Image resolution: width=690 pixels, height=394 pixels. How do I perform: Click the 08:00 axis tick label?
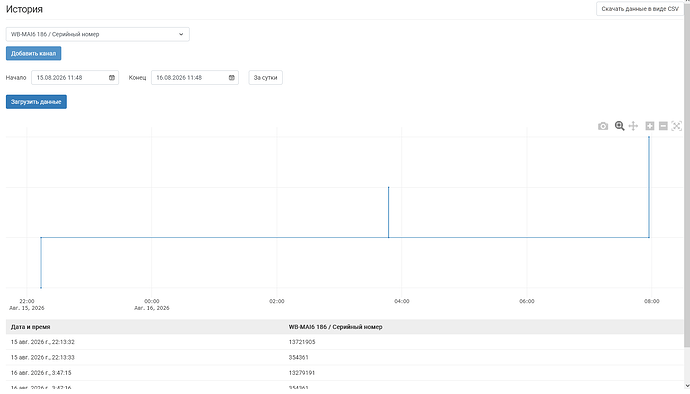652,301
